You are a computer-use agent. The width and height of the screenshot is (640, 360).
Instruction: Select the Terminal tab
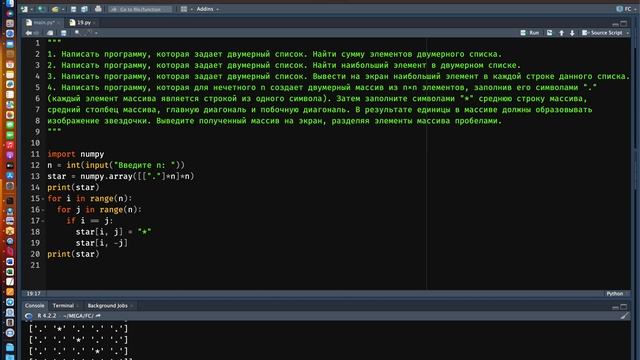(63, 305)
